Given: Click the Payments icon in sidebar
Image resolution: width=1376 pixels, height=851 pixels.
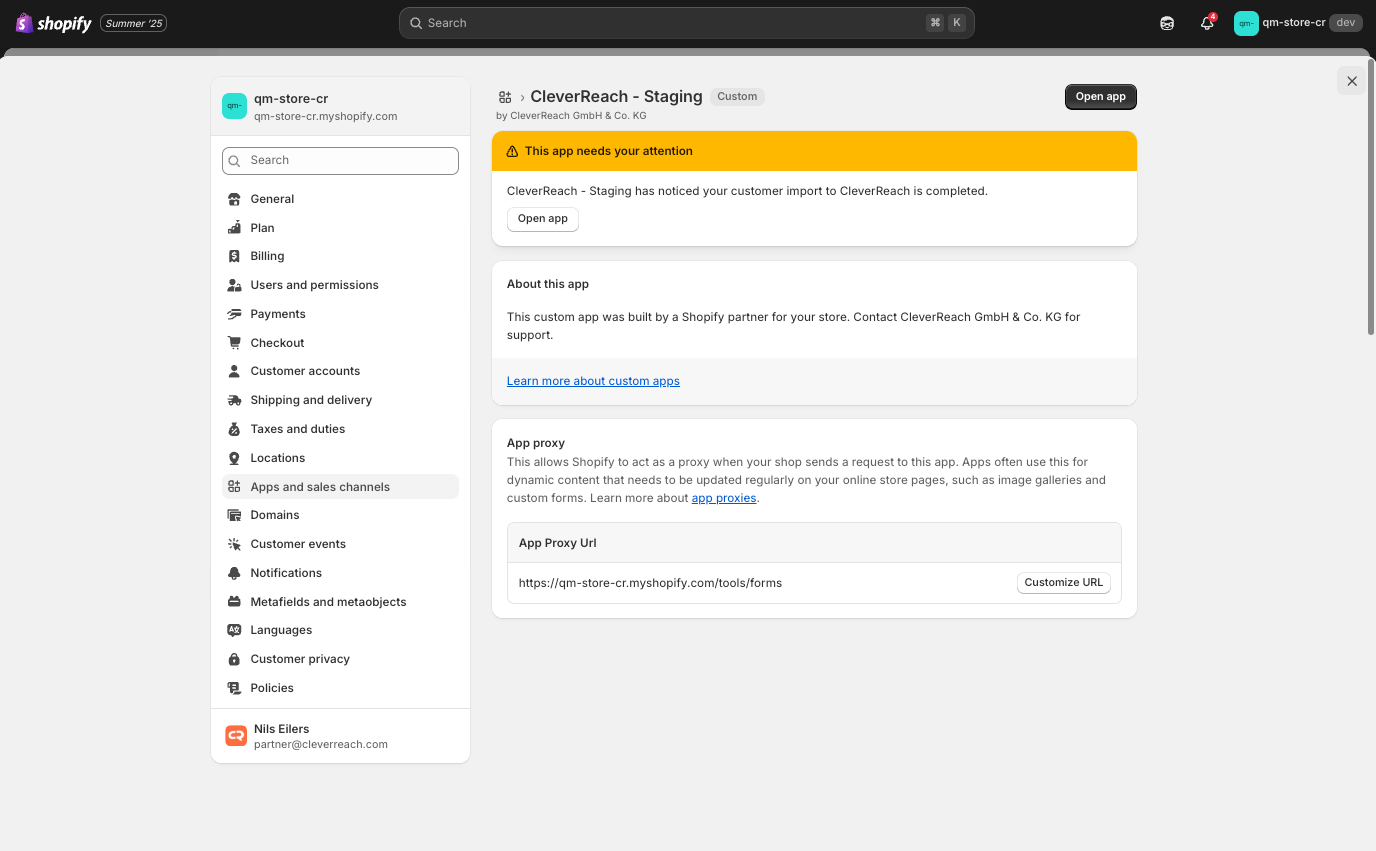Looking at the screenshot, I should pyautogui.click(x=234, y=314).
